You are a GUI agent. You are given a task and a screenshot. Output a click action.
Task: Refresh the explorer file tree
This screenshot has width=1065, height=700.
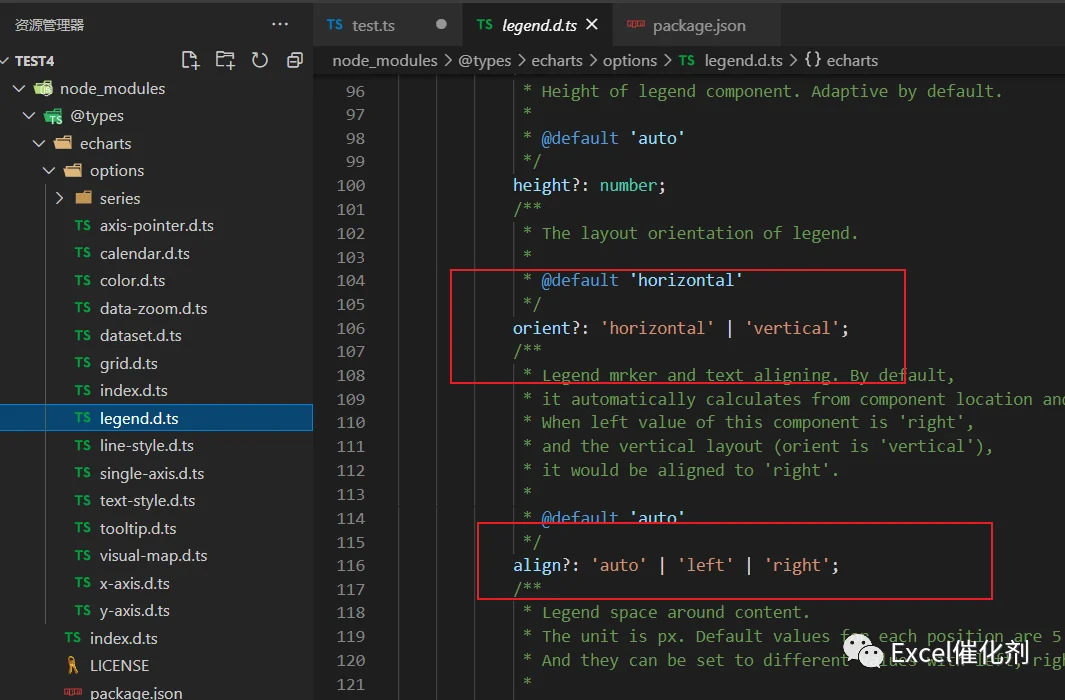[x=259, y=60]
